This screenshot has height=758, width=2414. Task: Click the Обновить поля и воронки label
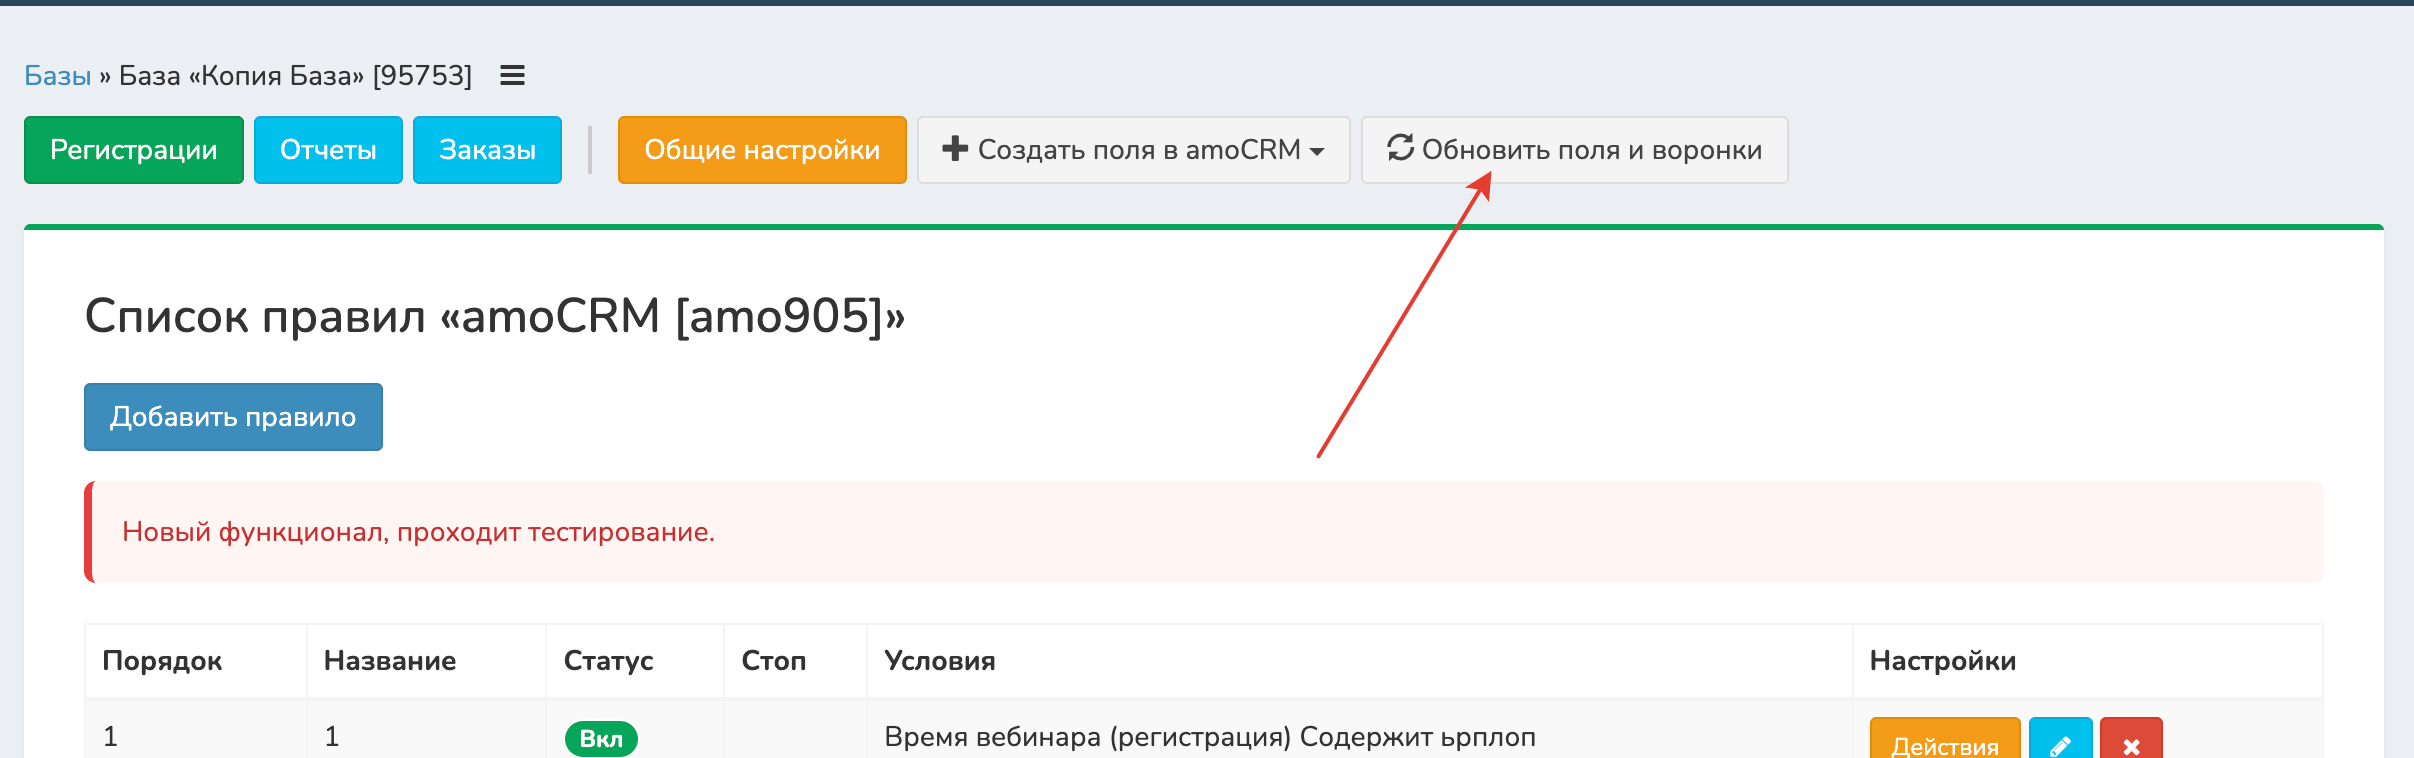point(1592,150)
